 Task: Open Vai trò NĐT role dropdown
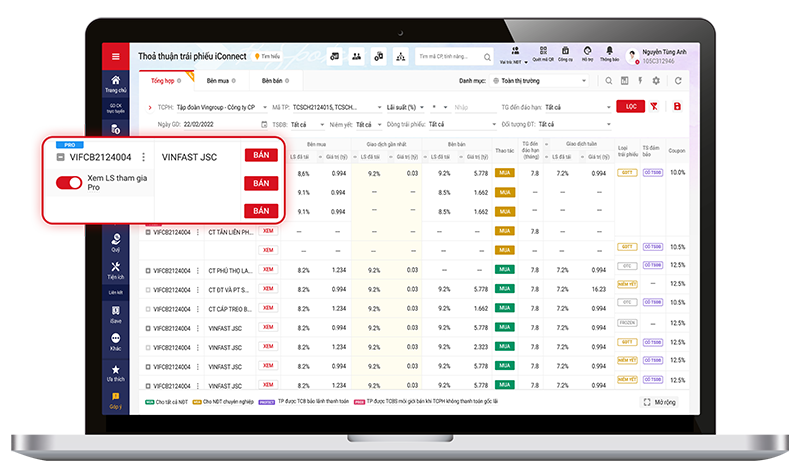pos(514,55)
